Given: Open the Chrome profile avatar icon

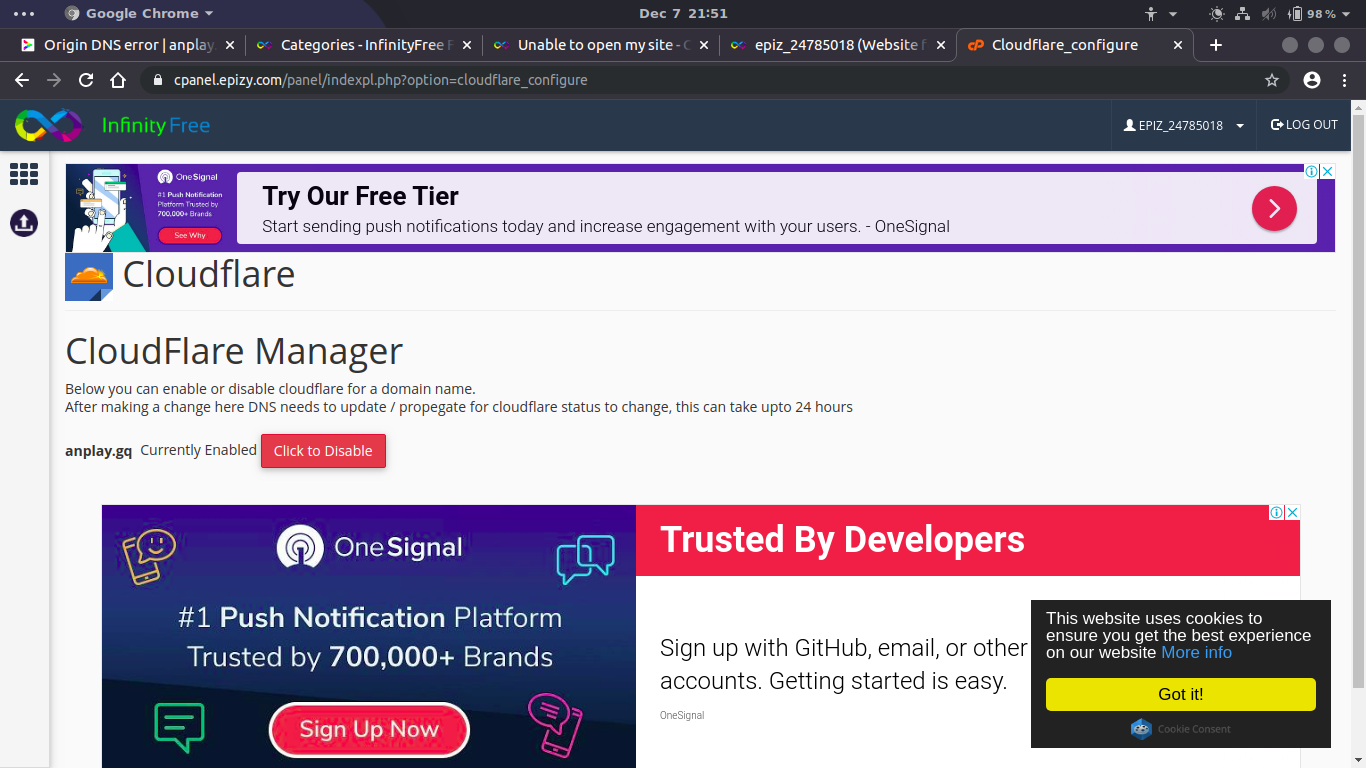Looking at the screenshot, I should click(x=1312, y=80).
